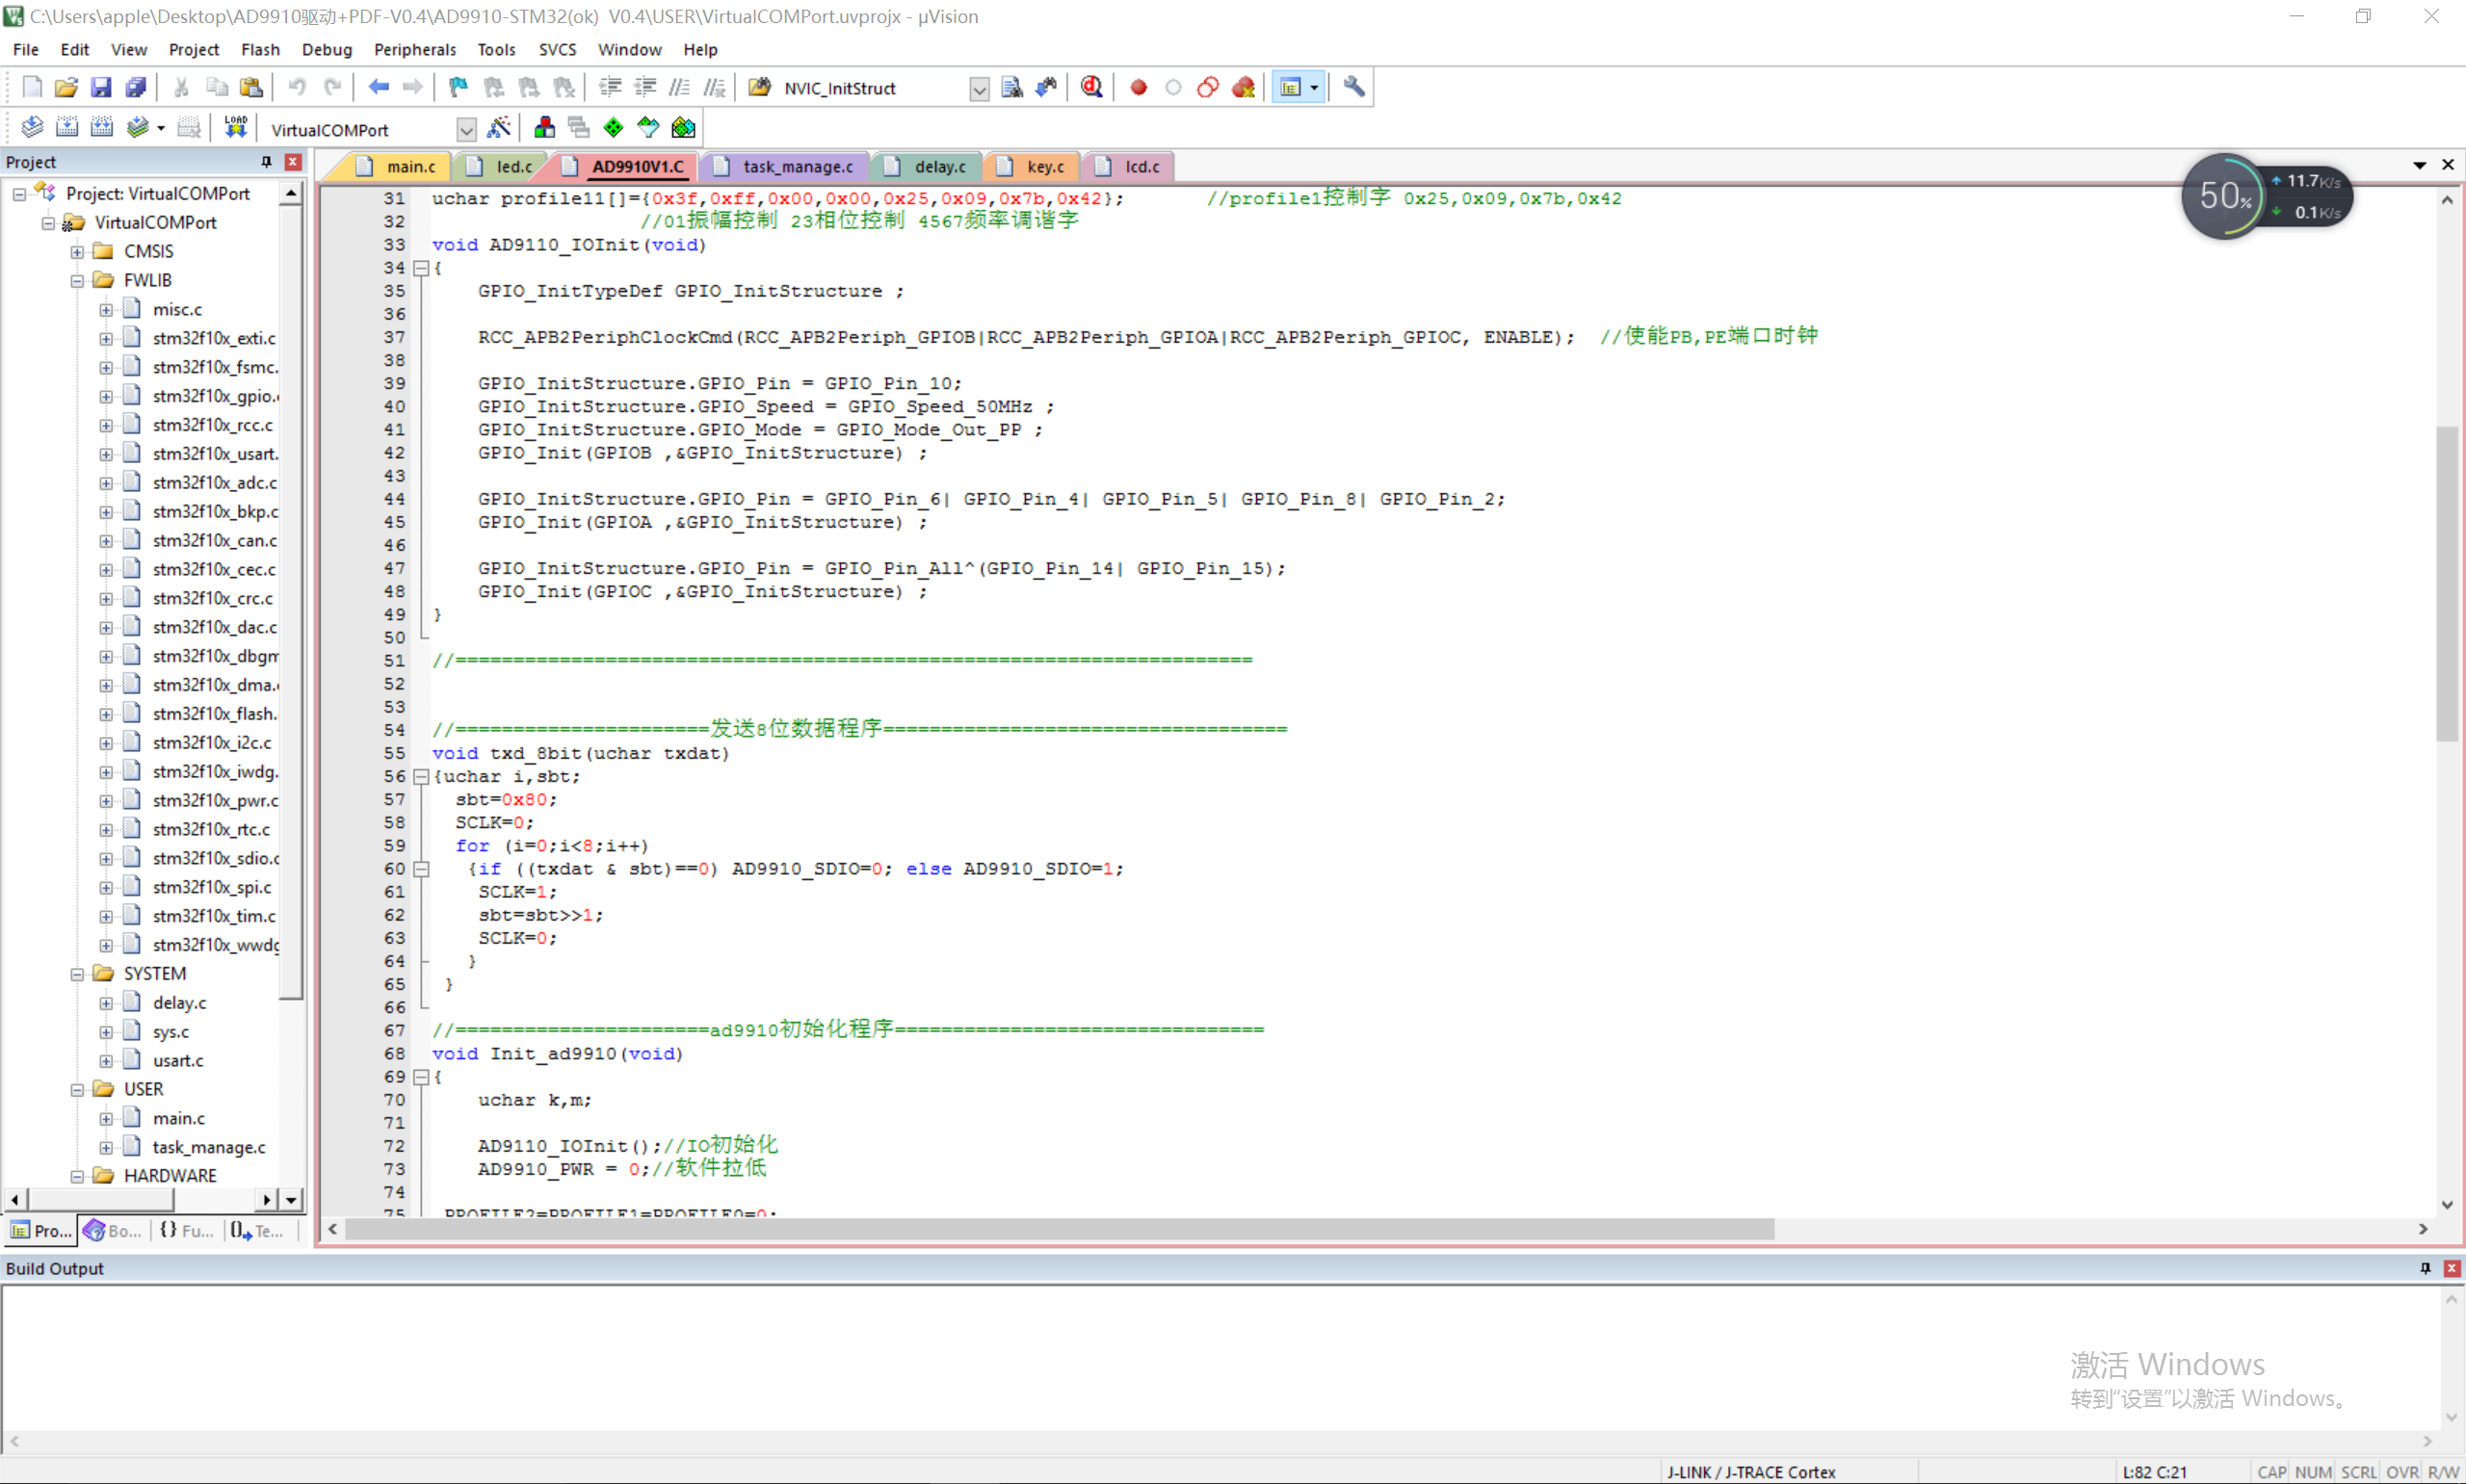Close the Build Output panel
Screen dimensions: 2466x1484
[x=2451, y=1268]
